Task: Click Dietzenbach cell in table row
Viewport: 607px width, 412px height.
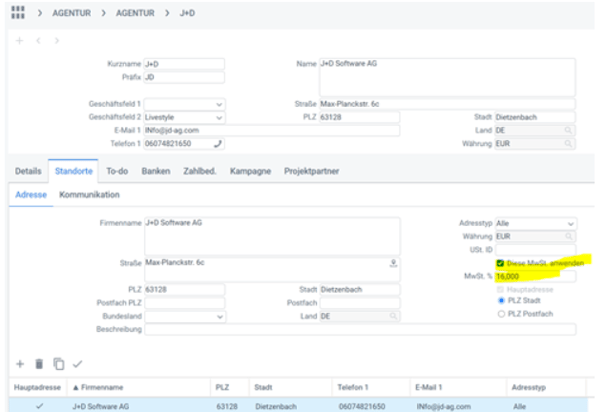Action: 276,407
